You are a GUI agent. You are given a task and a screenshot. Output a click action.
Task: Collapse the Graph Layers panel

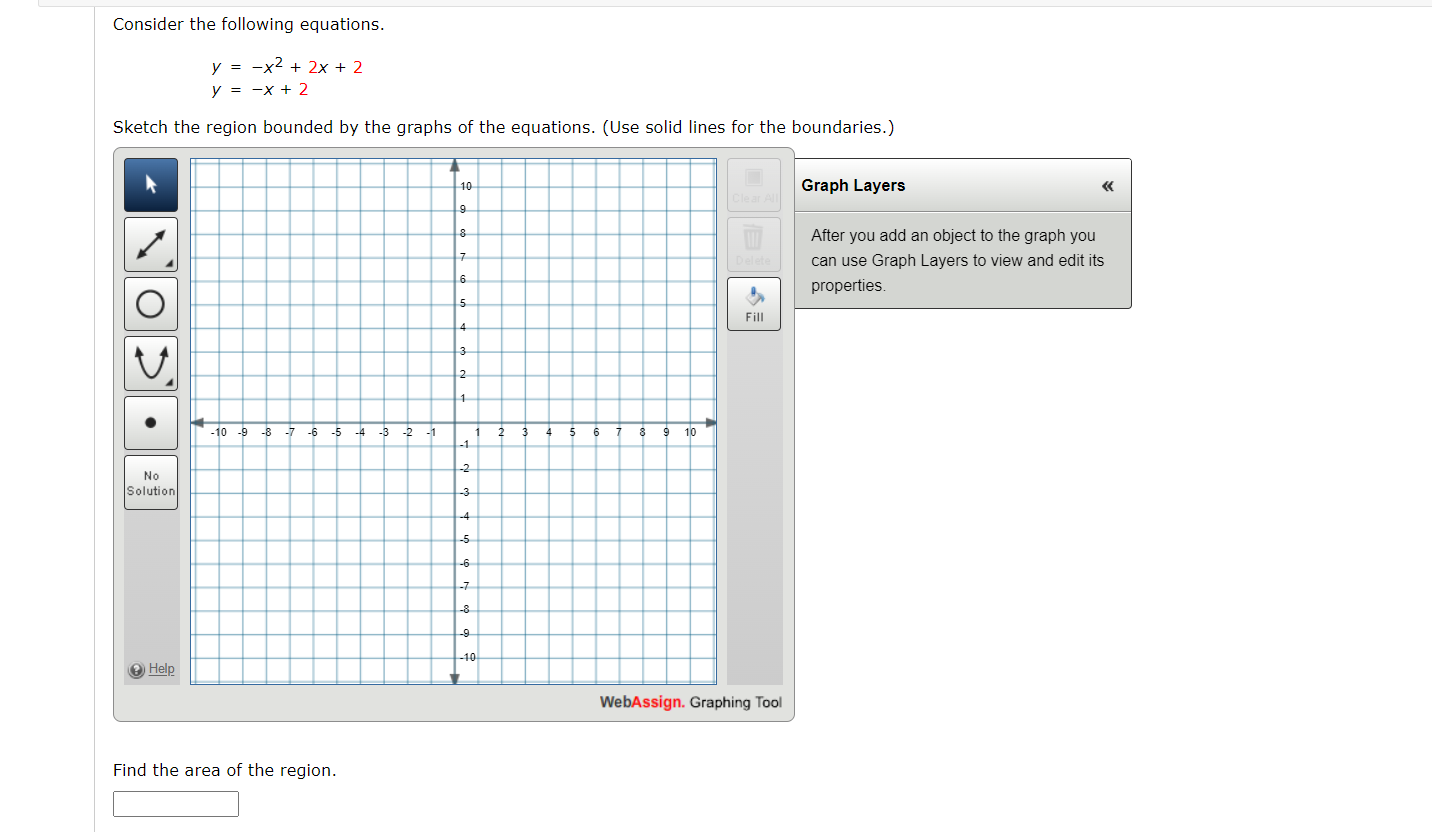coord(1107,185)
